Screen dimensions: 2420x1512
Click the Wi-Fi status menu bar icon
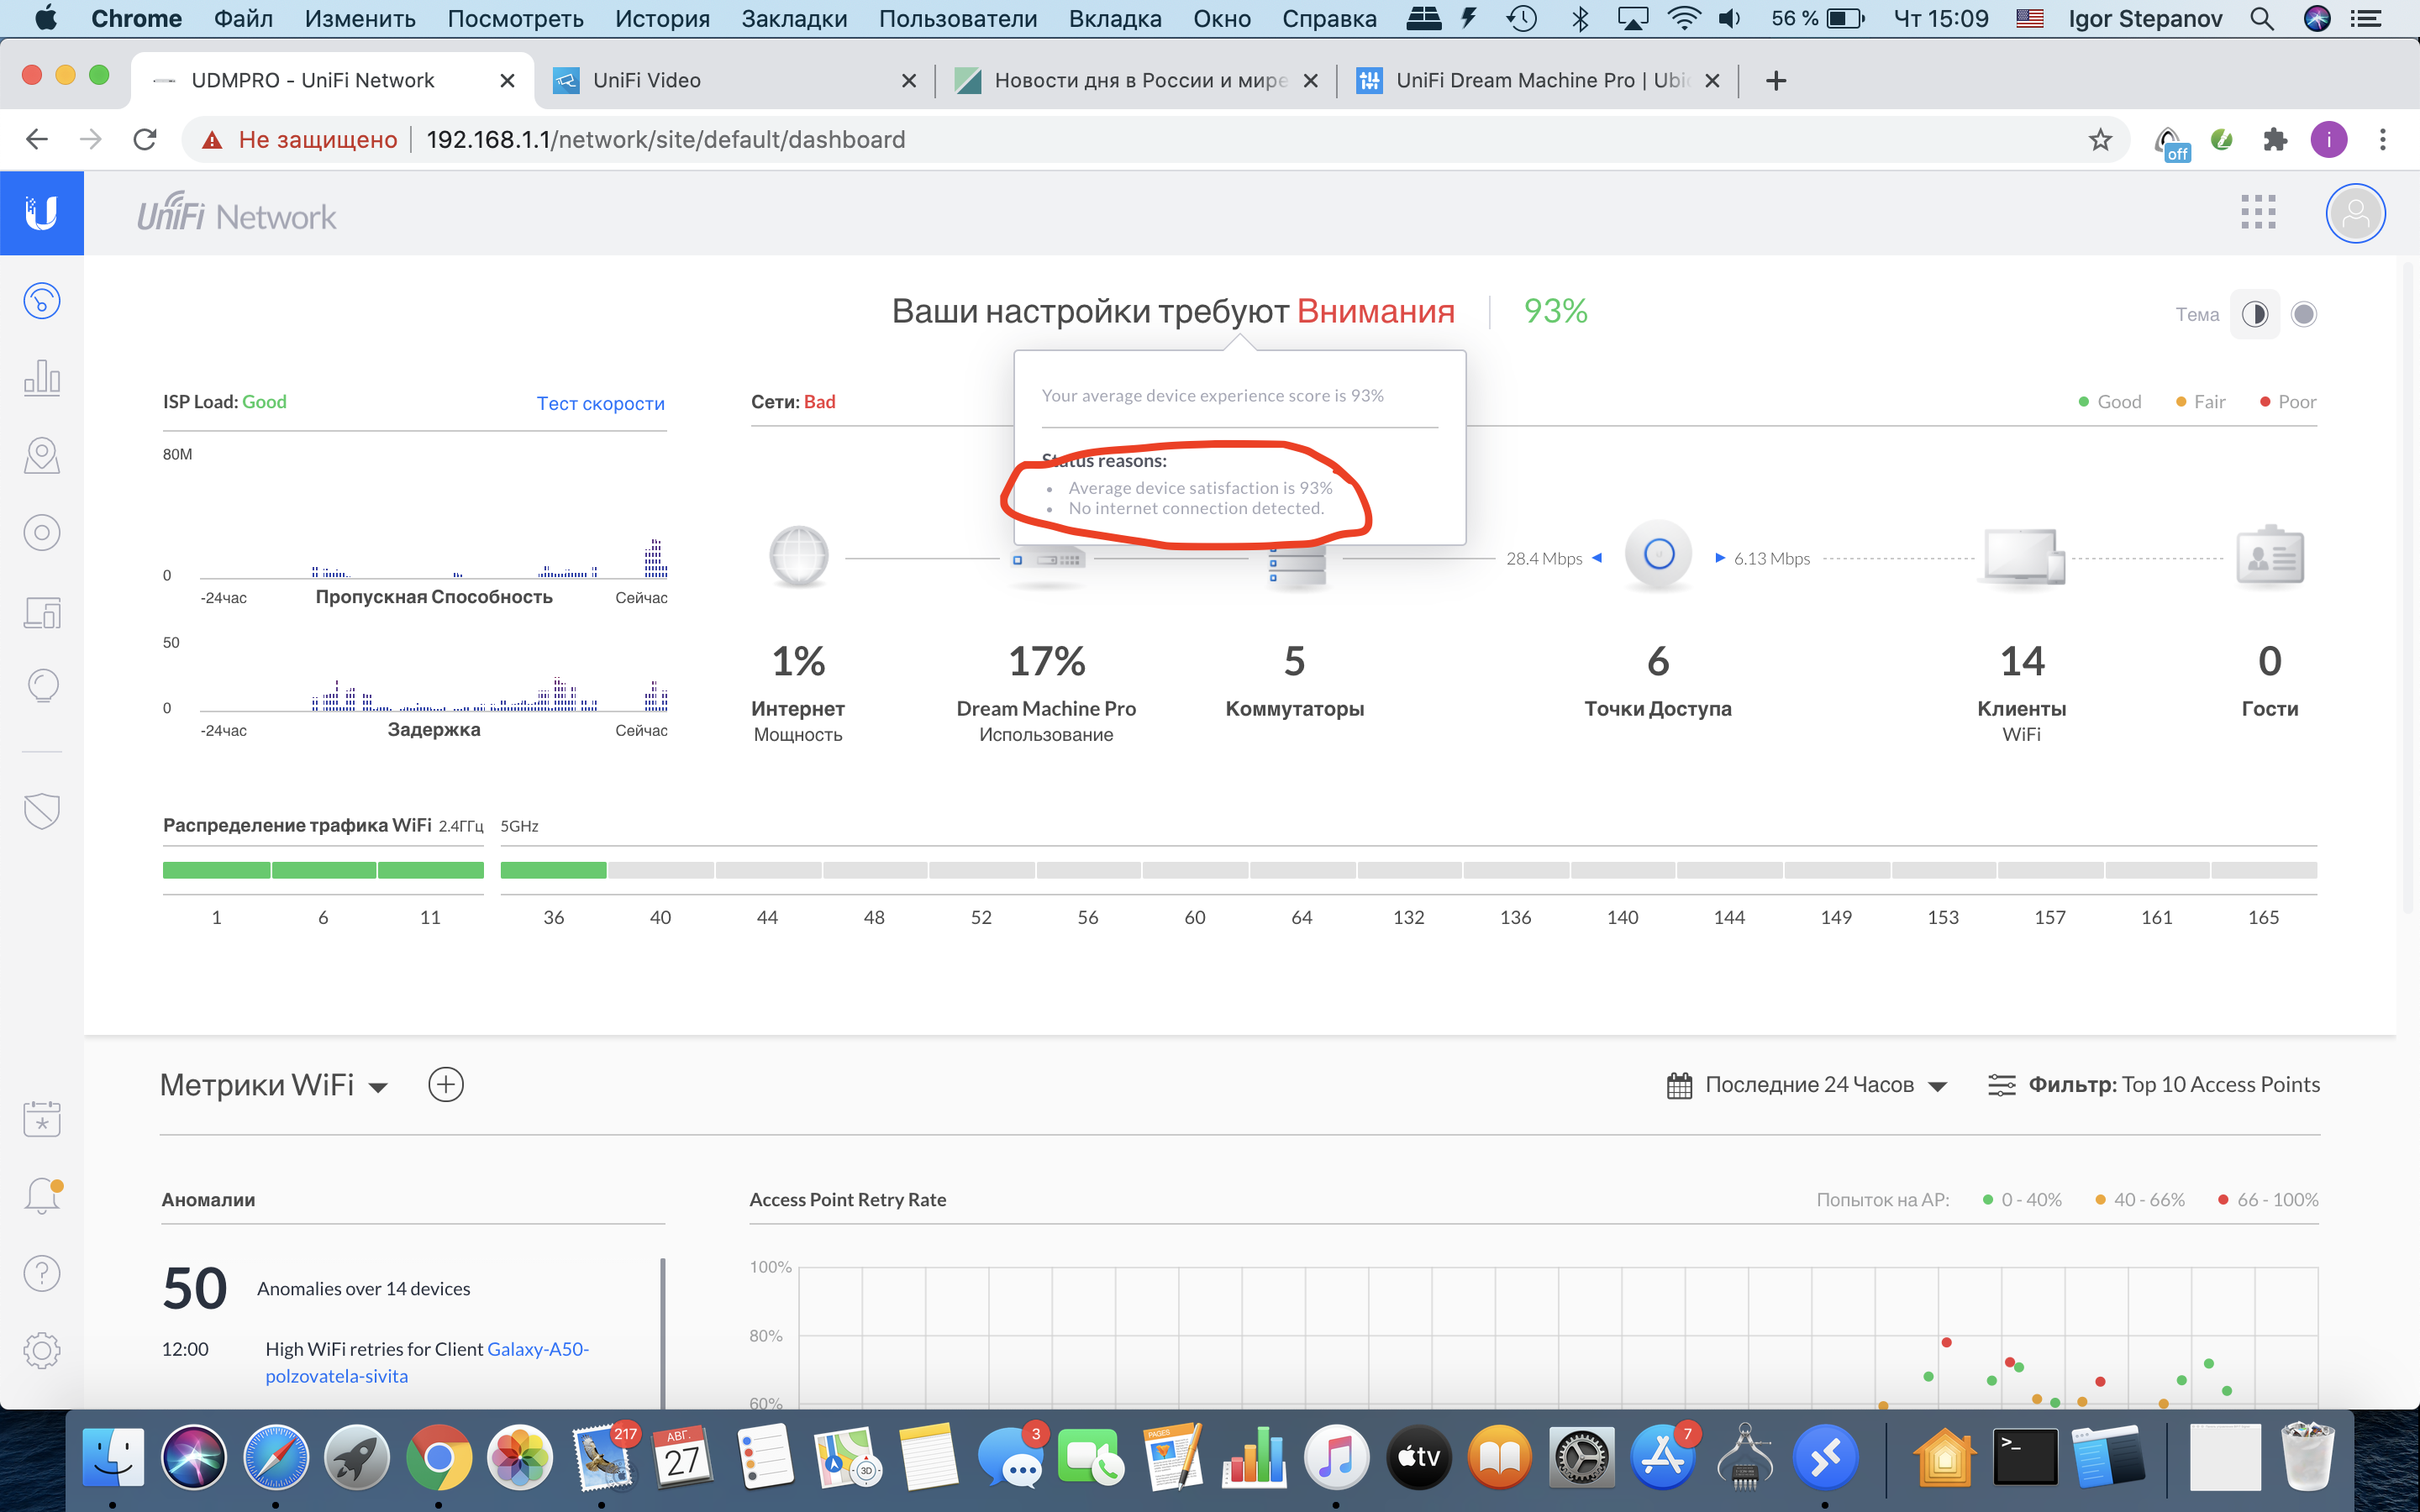[1685, 19]
